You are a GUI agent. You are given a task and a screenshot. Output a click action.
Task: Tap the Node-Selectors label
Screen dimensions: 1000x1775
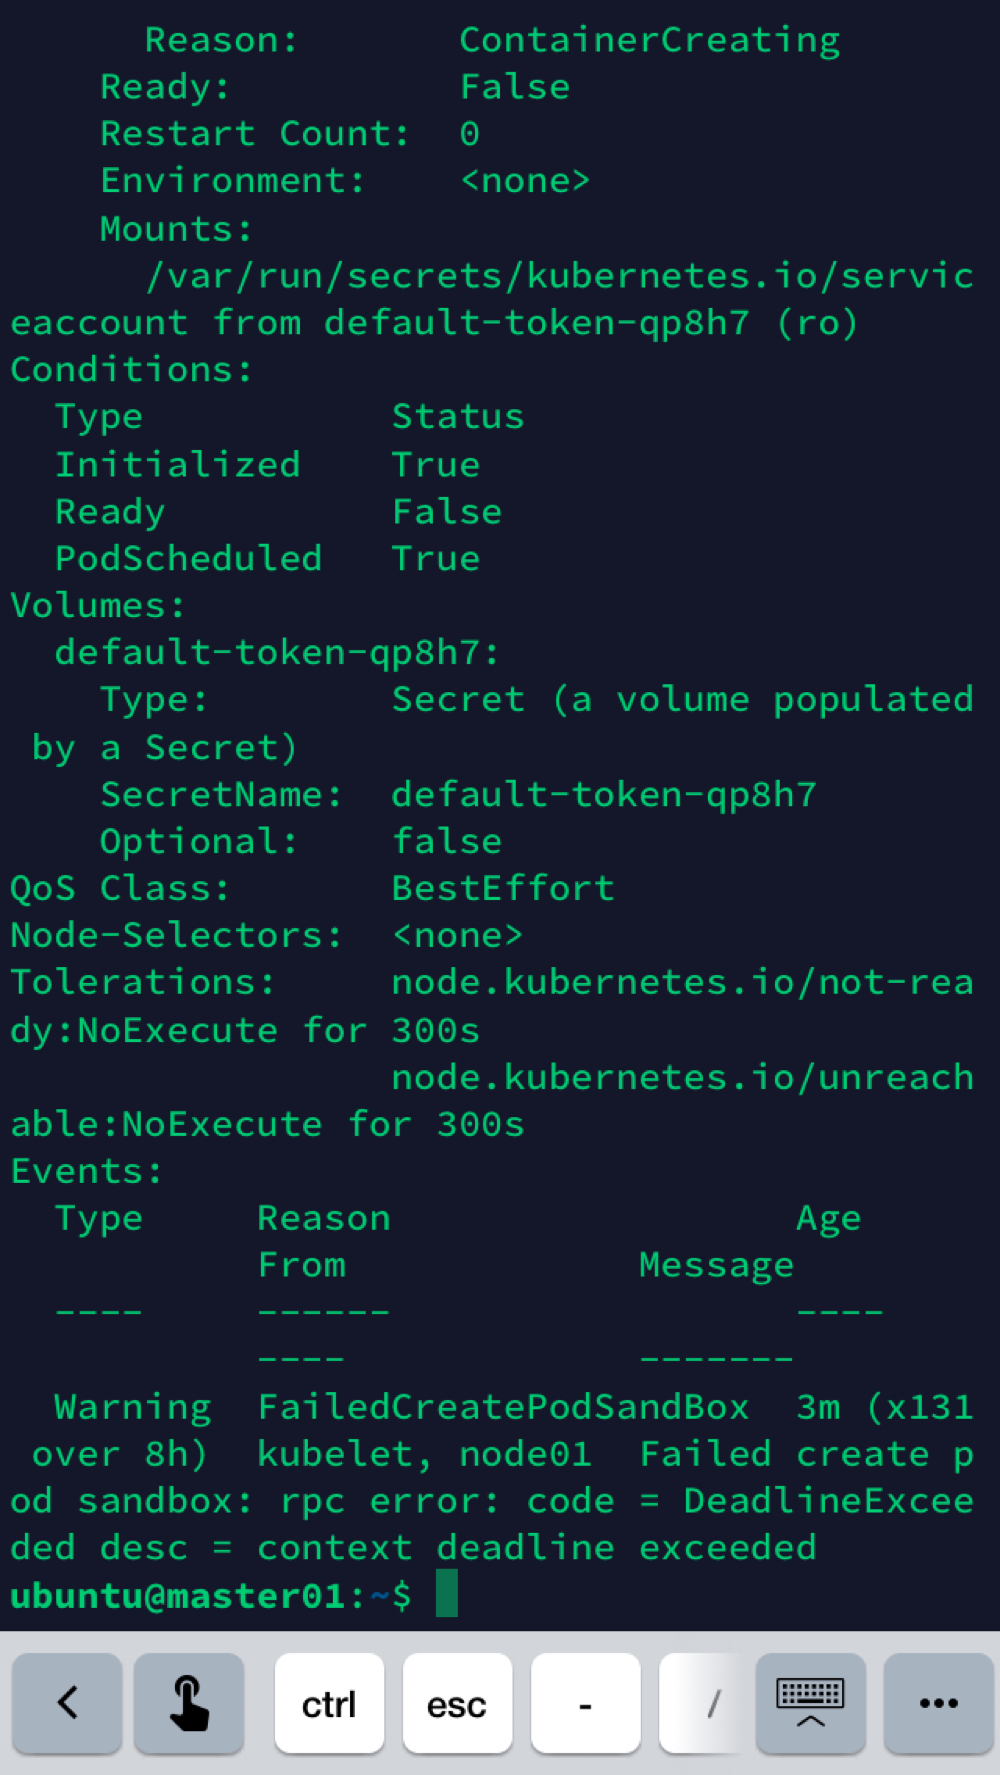pyautogui.click(x=176, y=935)
